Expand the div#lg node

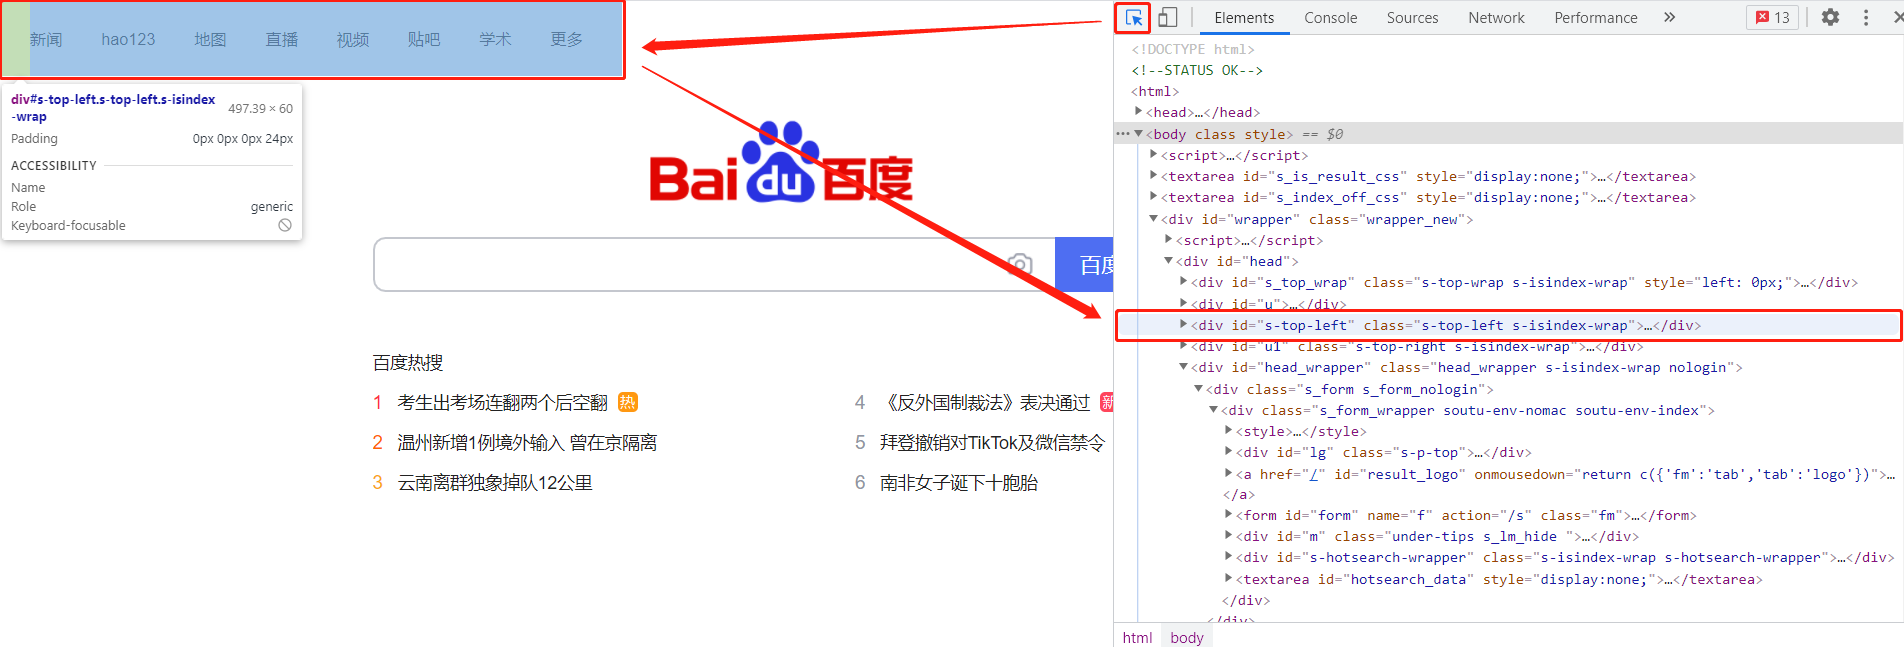click(x=1228, y=451)
